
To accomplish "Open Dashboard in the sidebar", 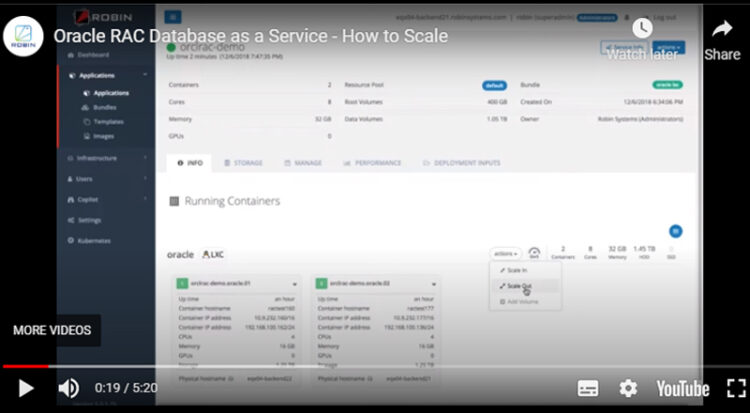I will [88, 55].
